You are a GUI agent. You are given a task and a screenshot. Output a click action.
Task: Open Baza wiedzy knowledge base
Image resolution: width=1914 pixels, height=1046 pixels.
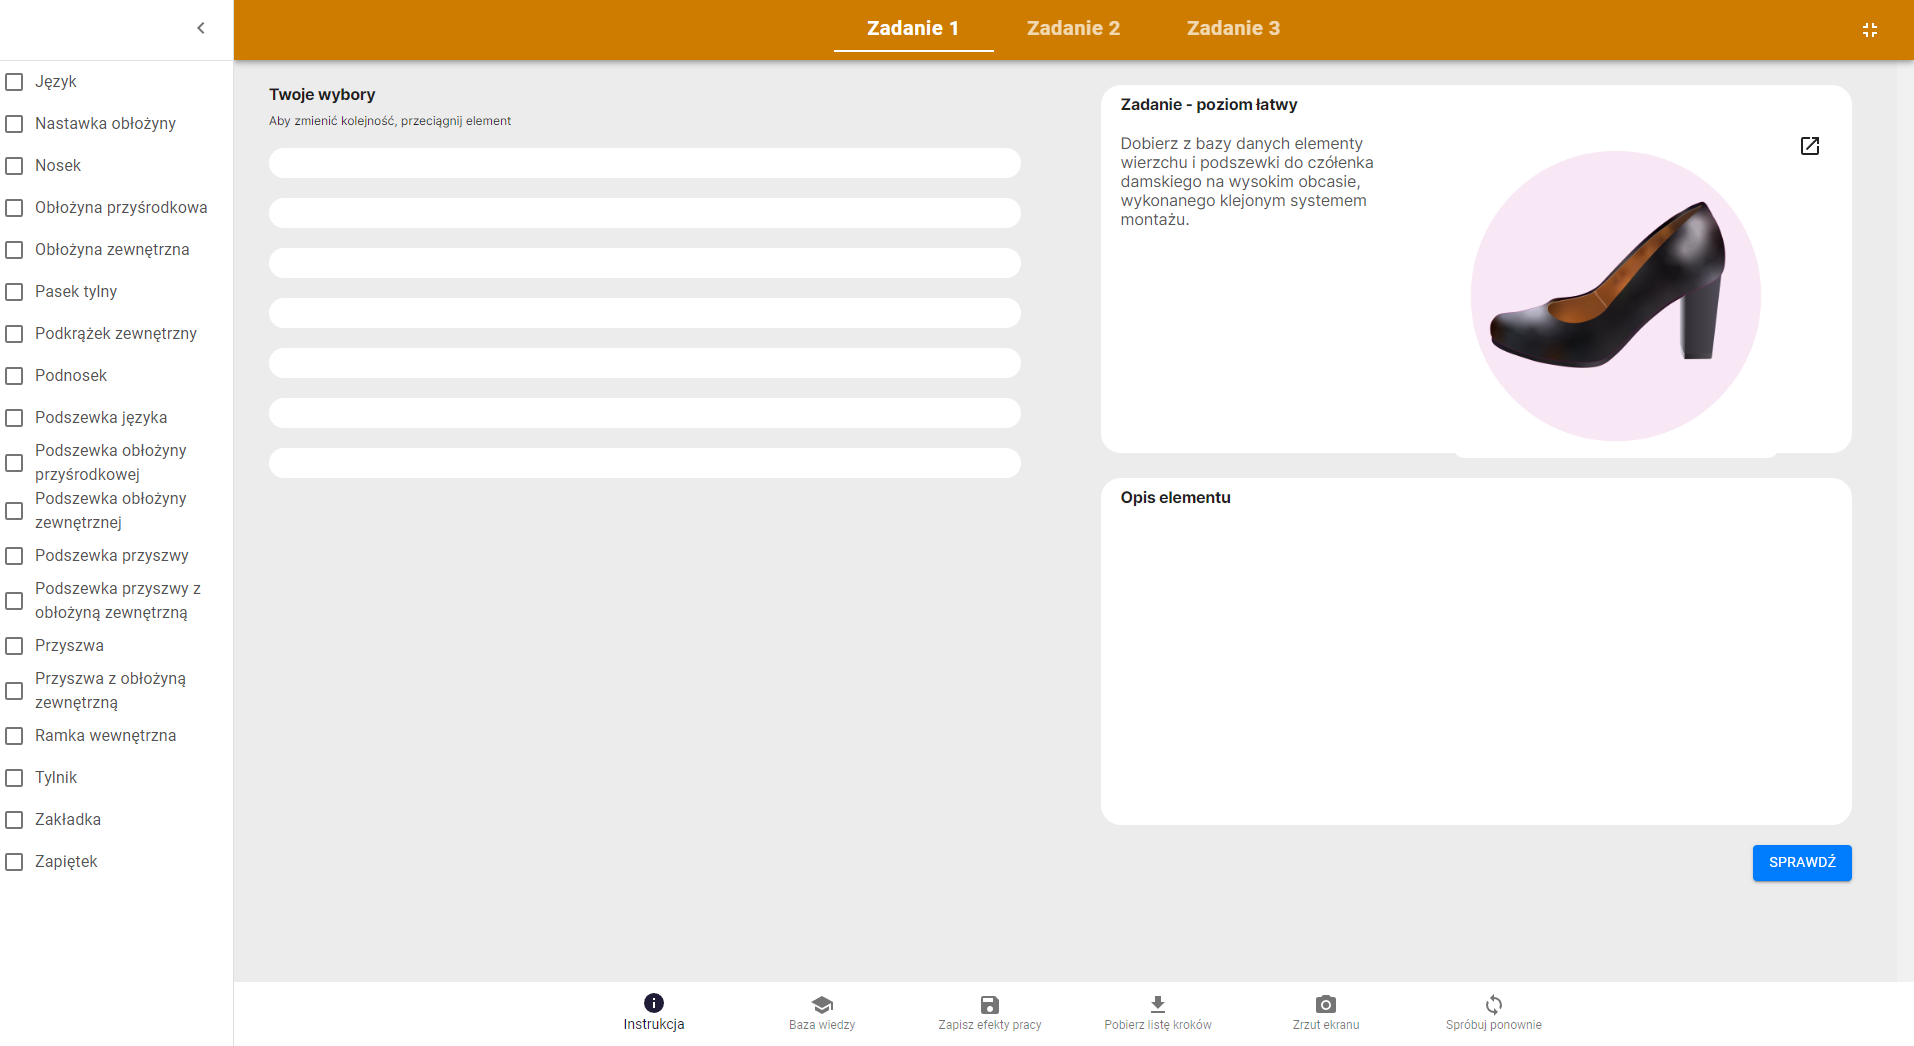click(821, 1005)
